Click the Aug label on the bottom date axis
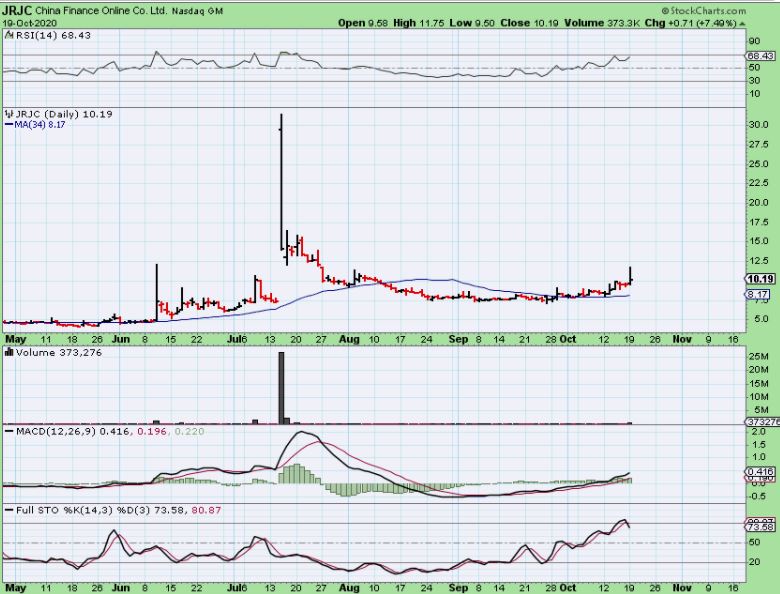Screen dimensions: 780x594 tap(349, 588)
